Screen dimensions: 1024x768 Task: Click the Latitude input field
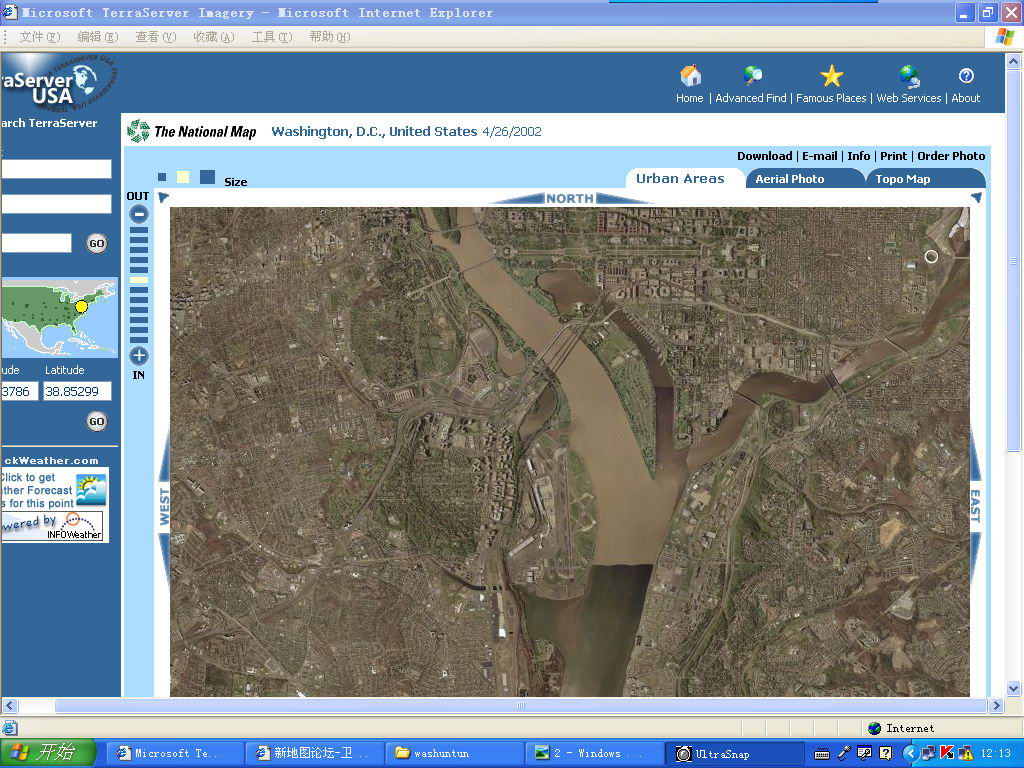(77, 392)
